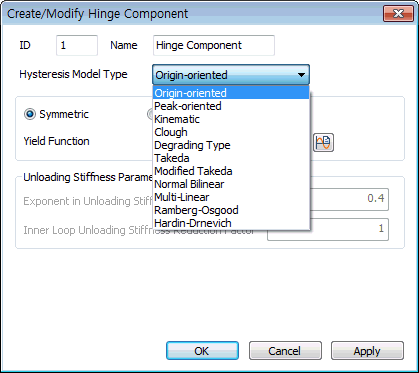Screen dimensions: 419x373
Task: Pick the Clough hysteresis model
Action: tap(231, 132)
